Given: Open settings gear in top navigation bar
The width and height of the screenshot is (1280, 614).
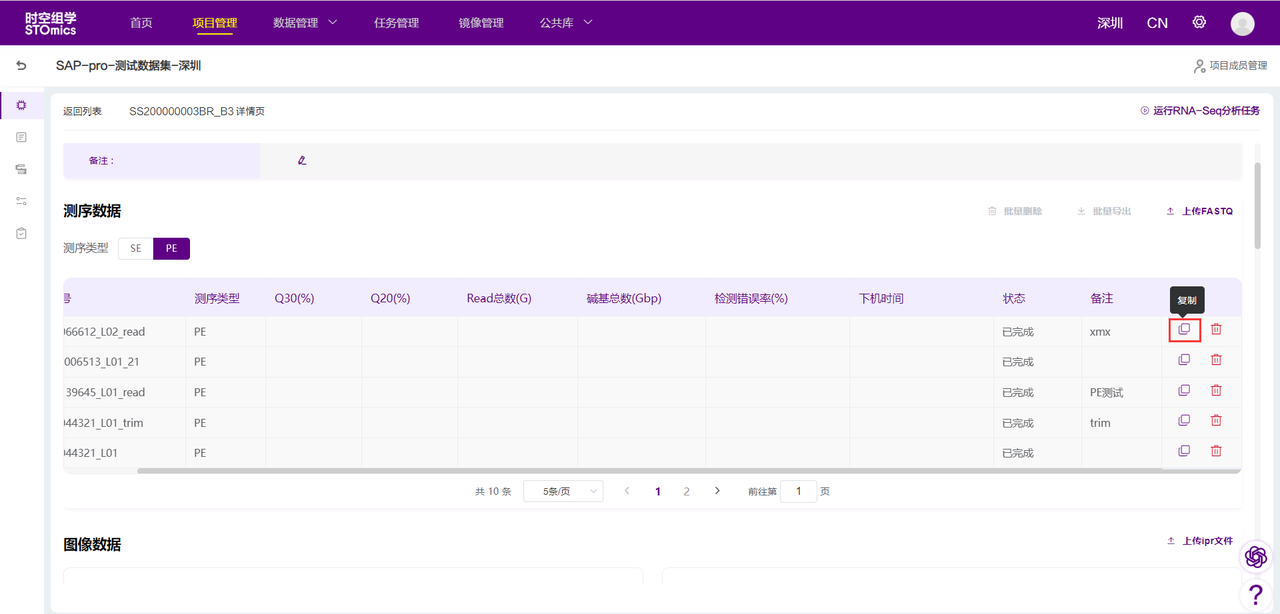Looking at the screenshot, I should pyautogui.click(x=1199, y=22).
